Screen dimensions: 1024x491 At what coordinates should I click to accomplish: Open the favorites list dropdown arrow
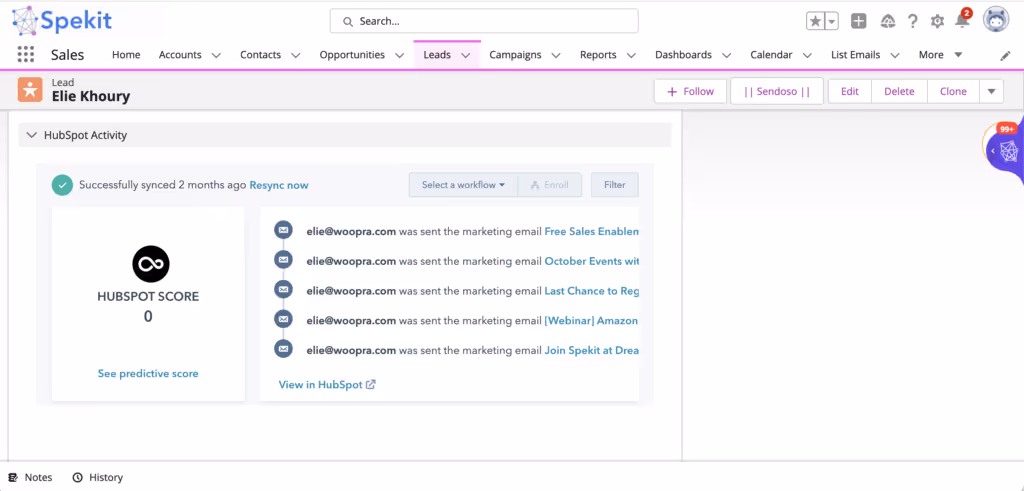[x=832, y=21]
